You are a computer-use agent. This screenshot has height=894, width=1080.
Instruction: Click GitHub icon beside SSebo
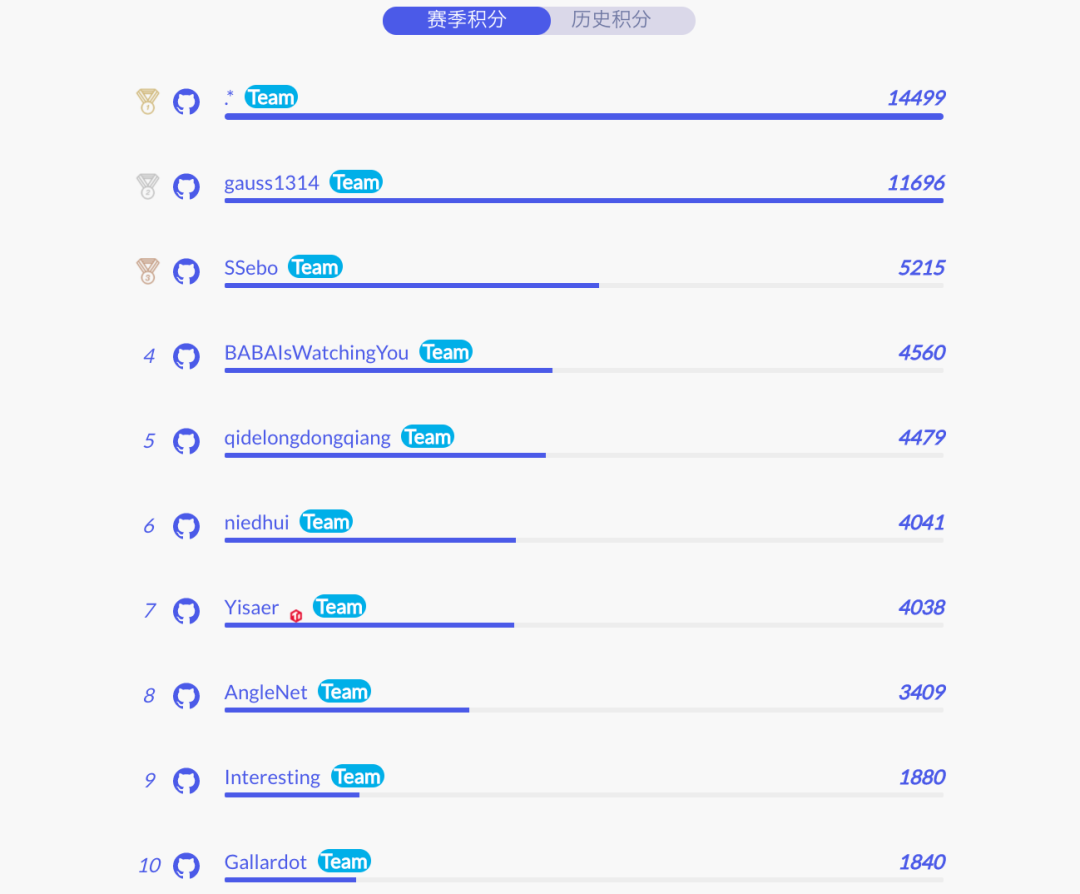(186, 271)
